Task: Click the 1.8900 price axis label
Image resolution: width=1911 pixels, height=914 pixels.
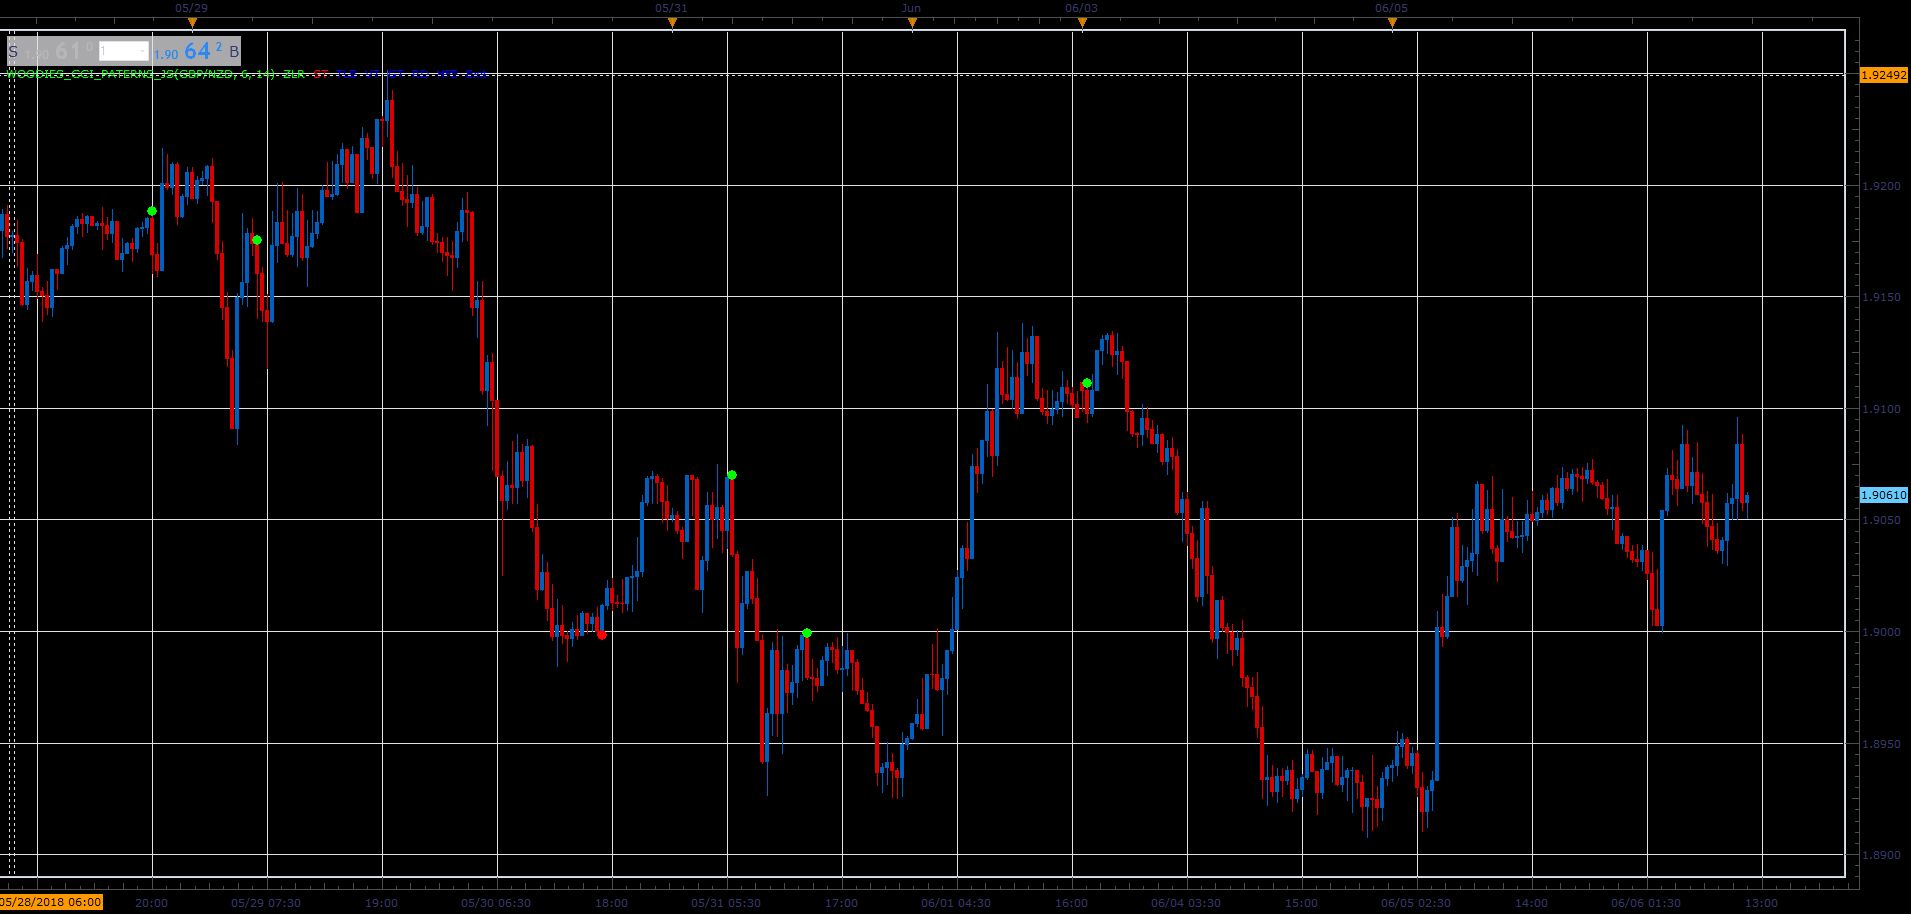Action: (1881, 855)
